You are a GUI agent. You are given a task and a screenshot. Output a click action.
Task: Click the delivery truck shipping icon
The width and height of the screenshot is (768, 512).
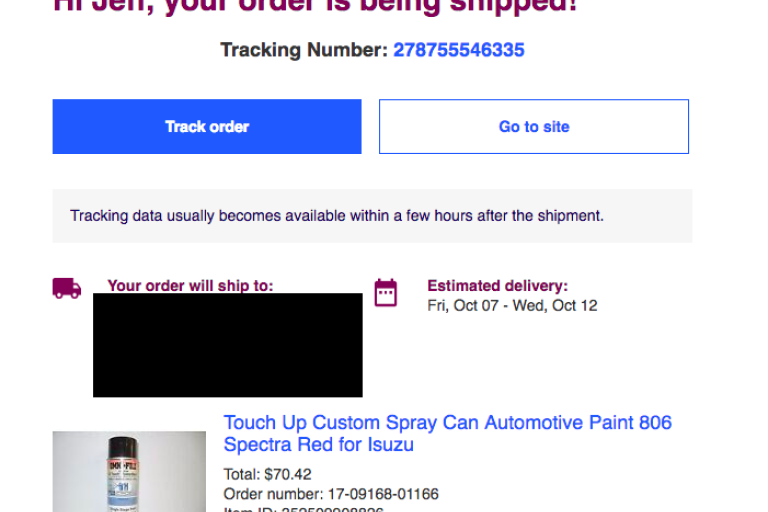click(x=67, y=289)
